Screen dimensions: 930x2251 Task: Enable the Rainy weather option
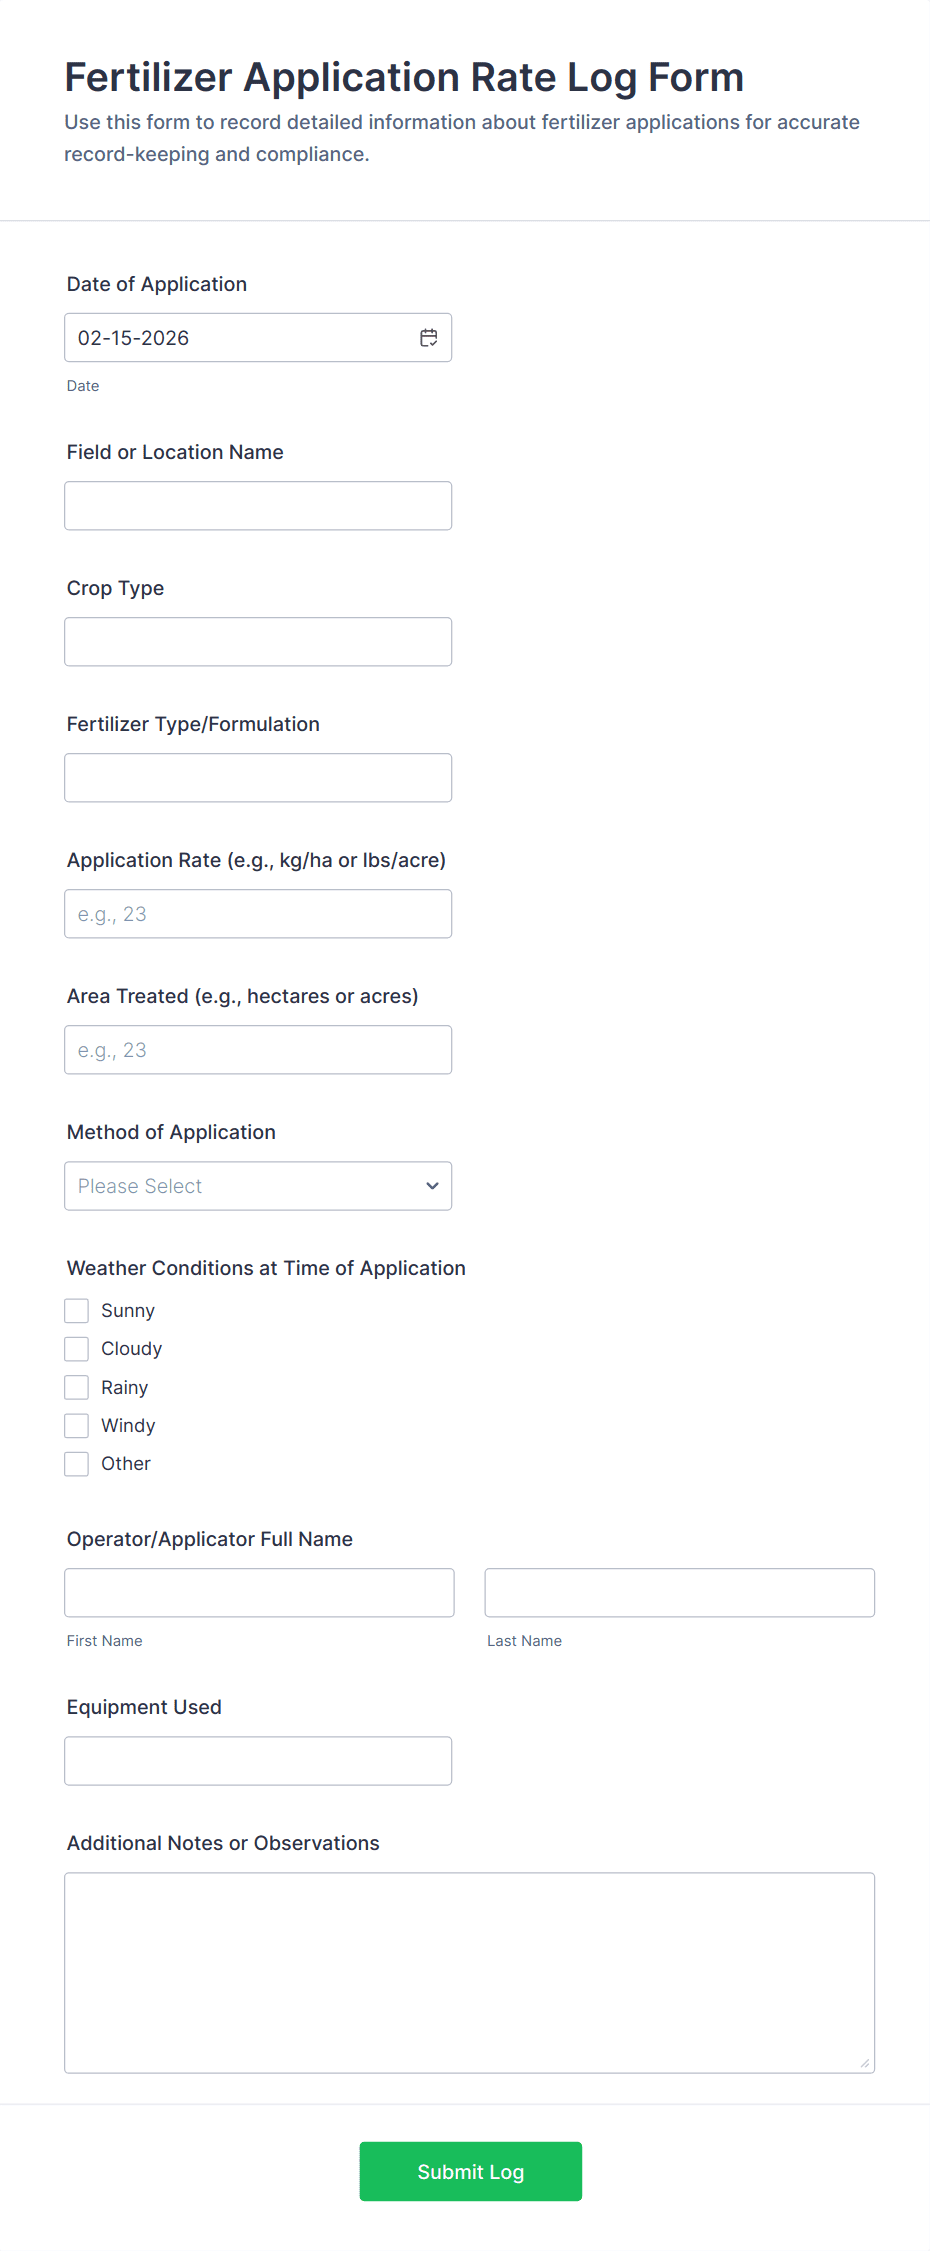coord(77,1387)
